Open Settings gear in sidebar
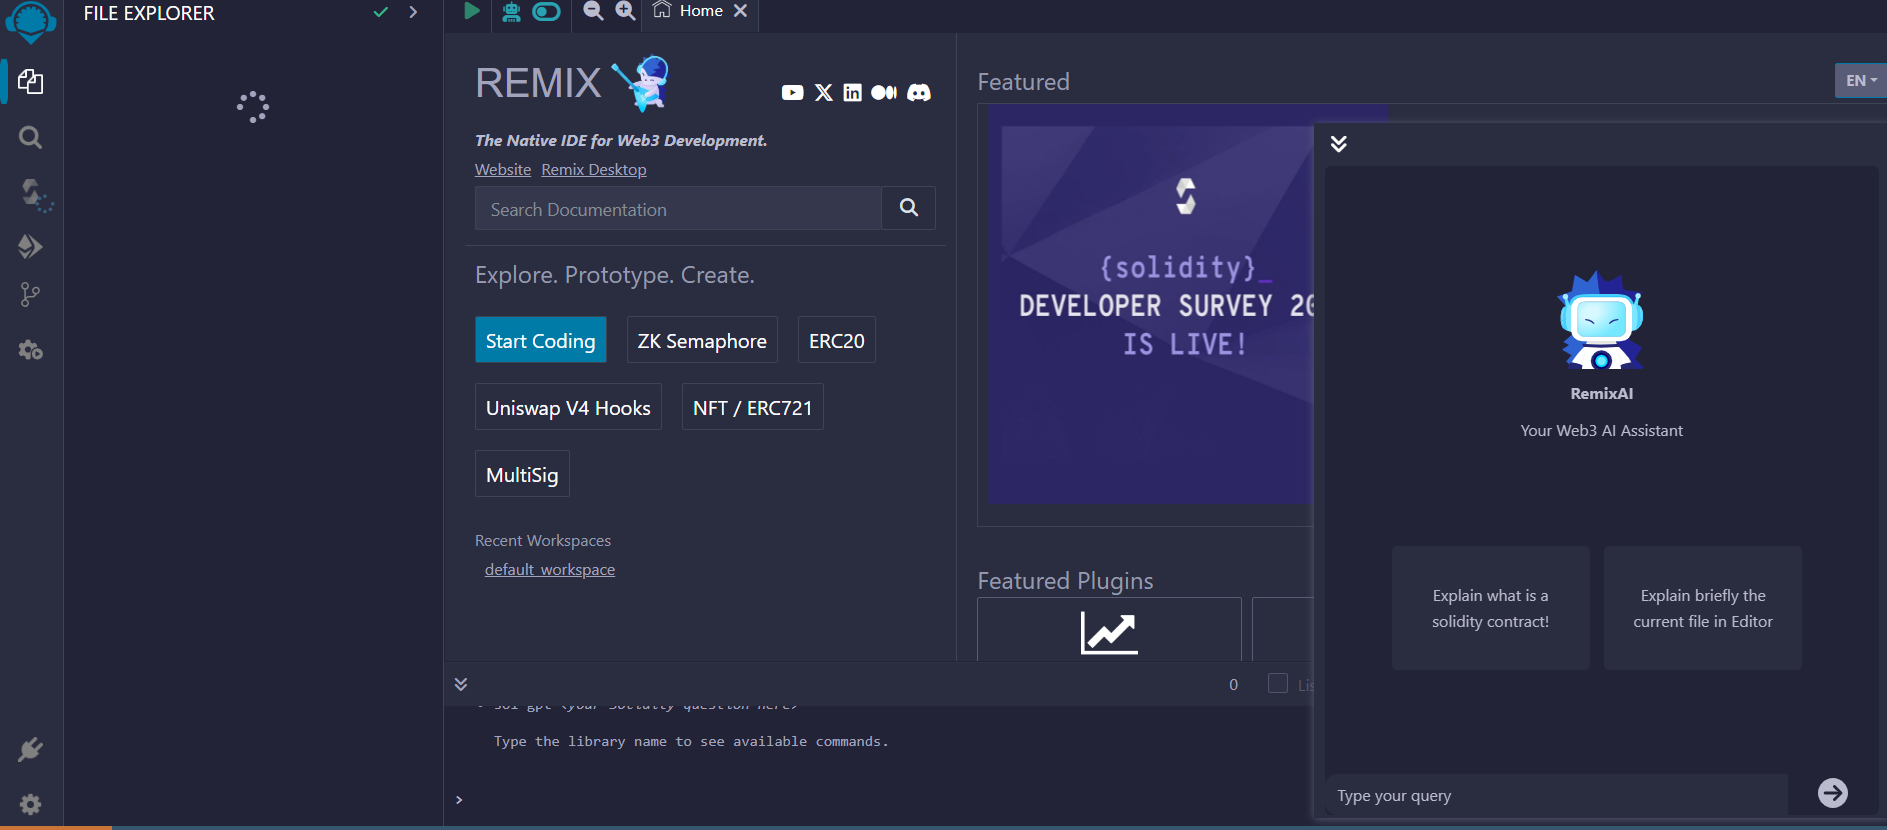Viewport: 1887px width, 830px height. (x=31, y=804)
